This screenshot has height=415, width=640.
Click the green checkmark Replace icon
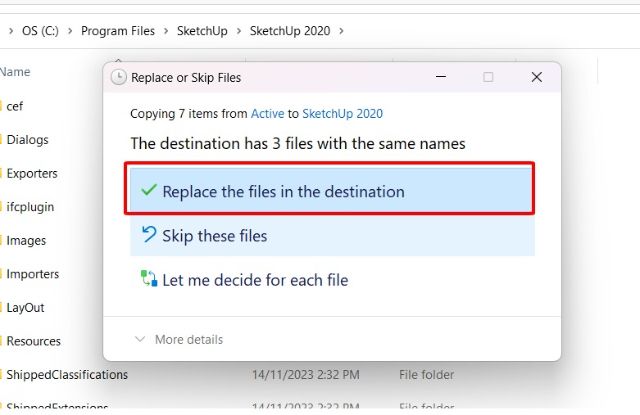(149, 190)
